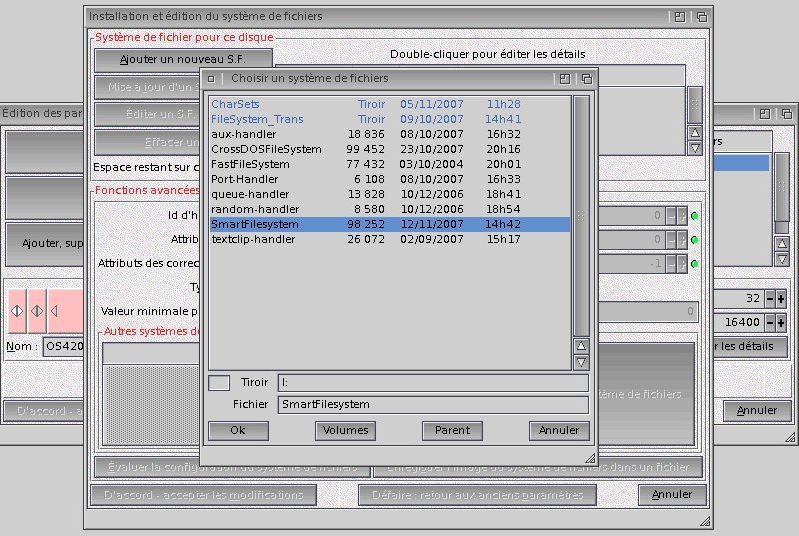Click the Nom field containing OS420
This screenshot has height=536, width=799.
click(x=63, y=347)
